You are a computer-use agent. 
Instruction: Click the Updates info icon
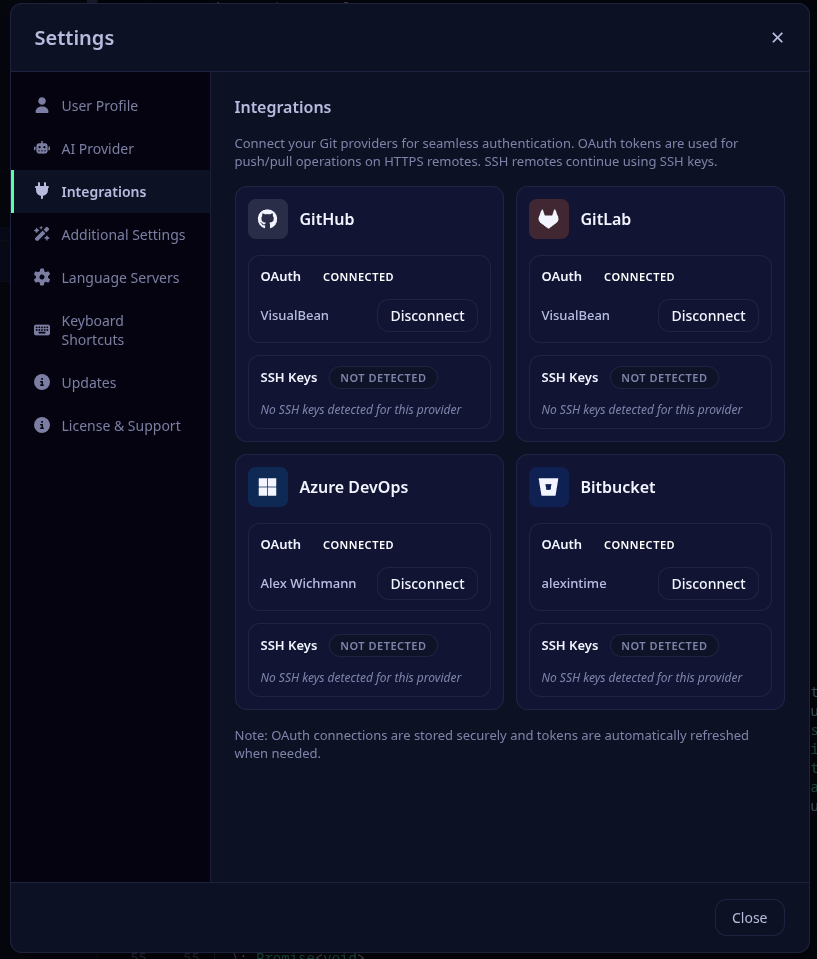tap(42, 382)
